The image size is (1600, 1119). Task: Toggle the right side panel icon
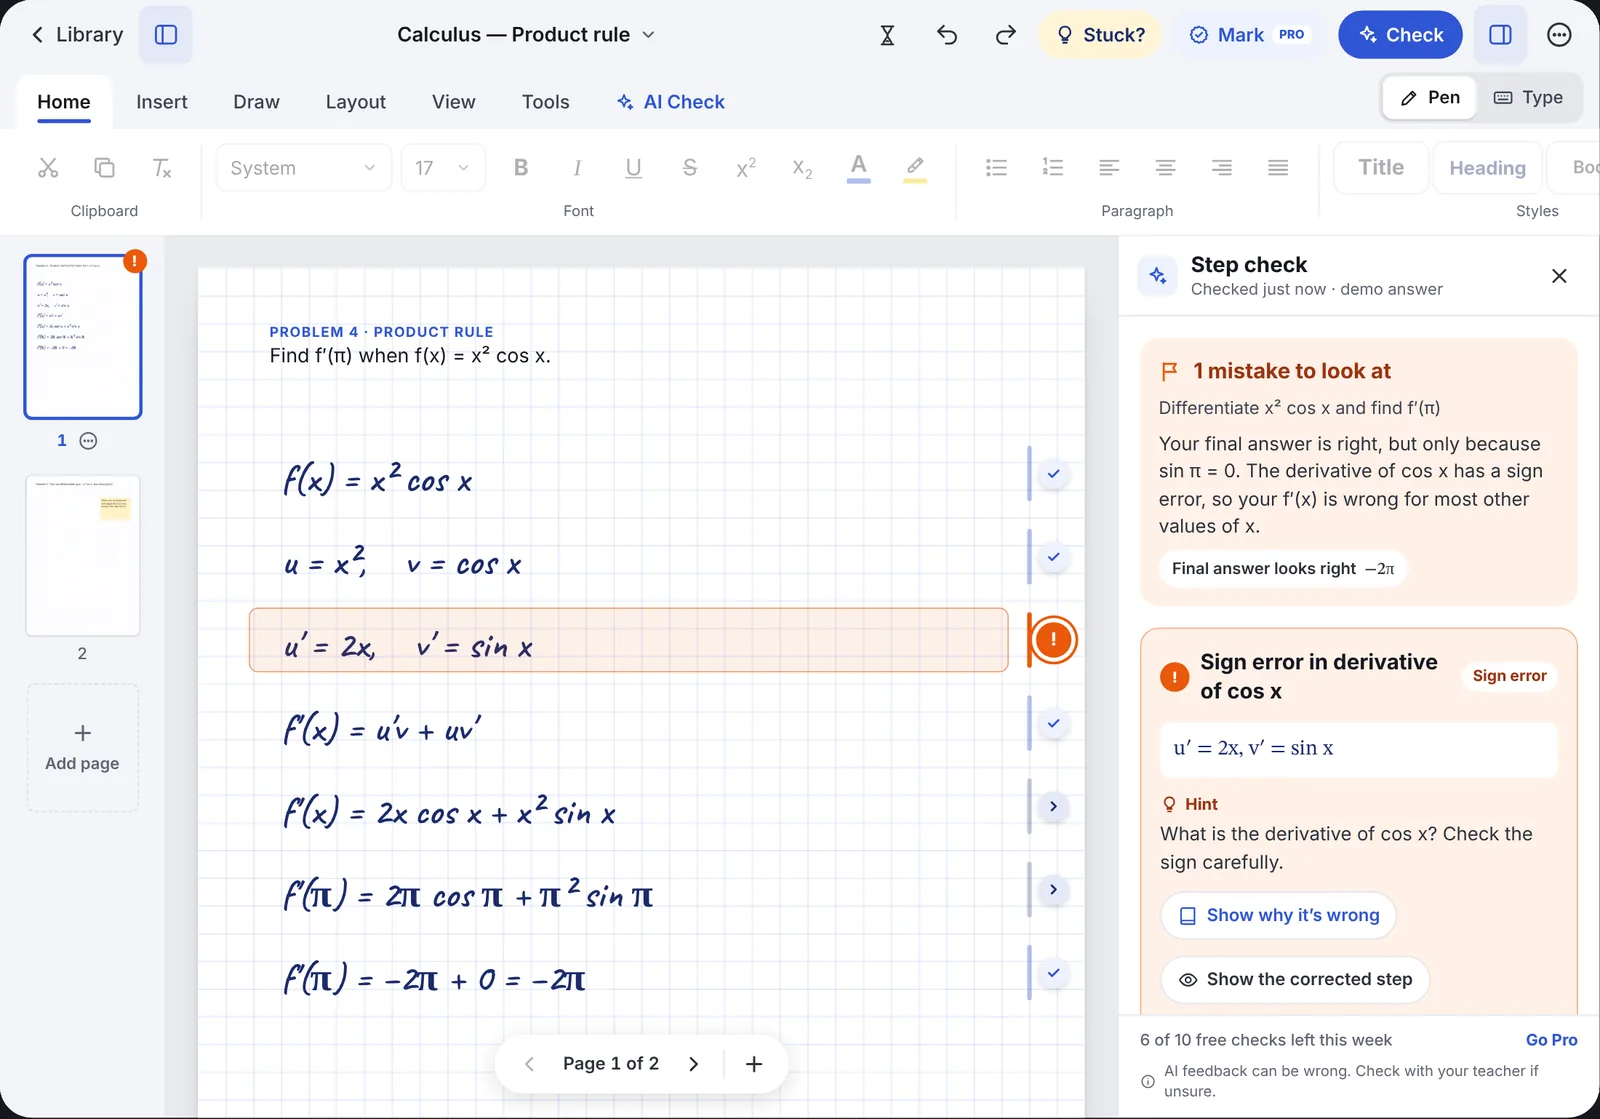1500,35
